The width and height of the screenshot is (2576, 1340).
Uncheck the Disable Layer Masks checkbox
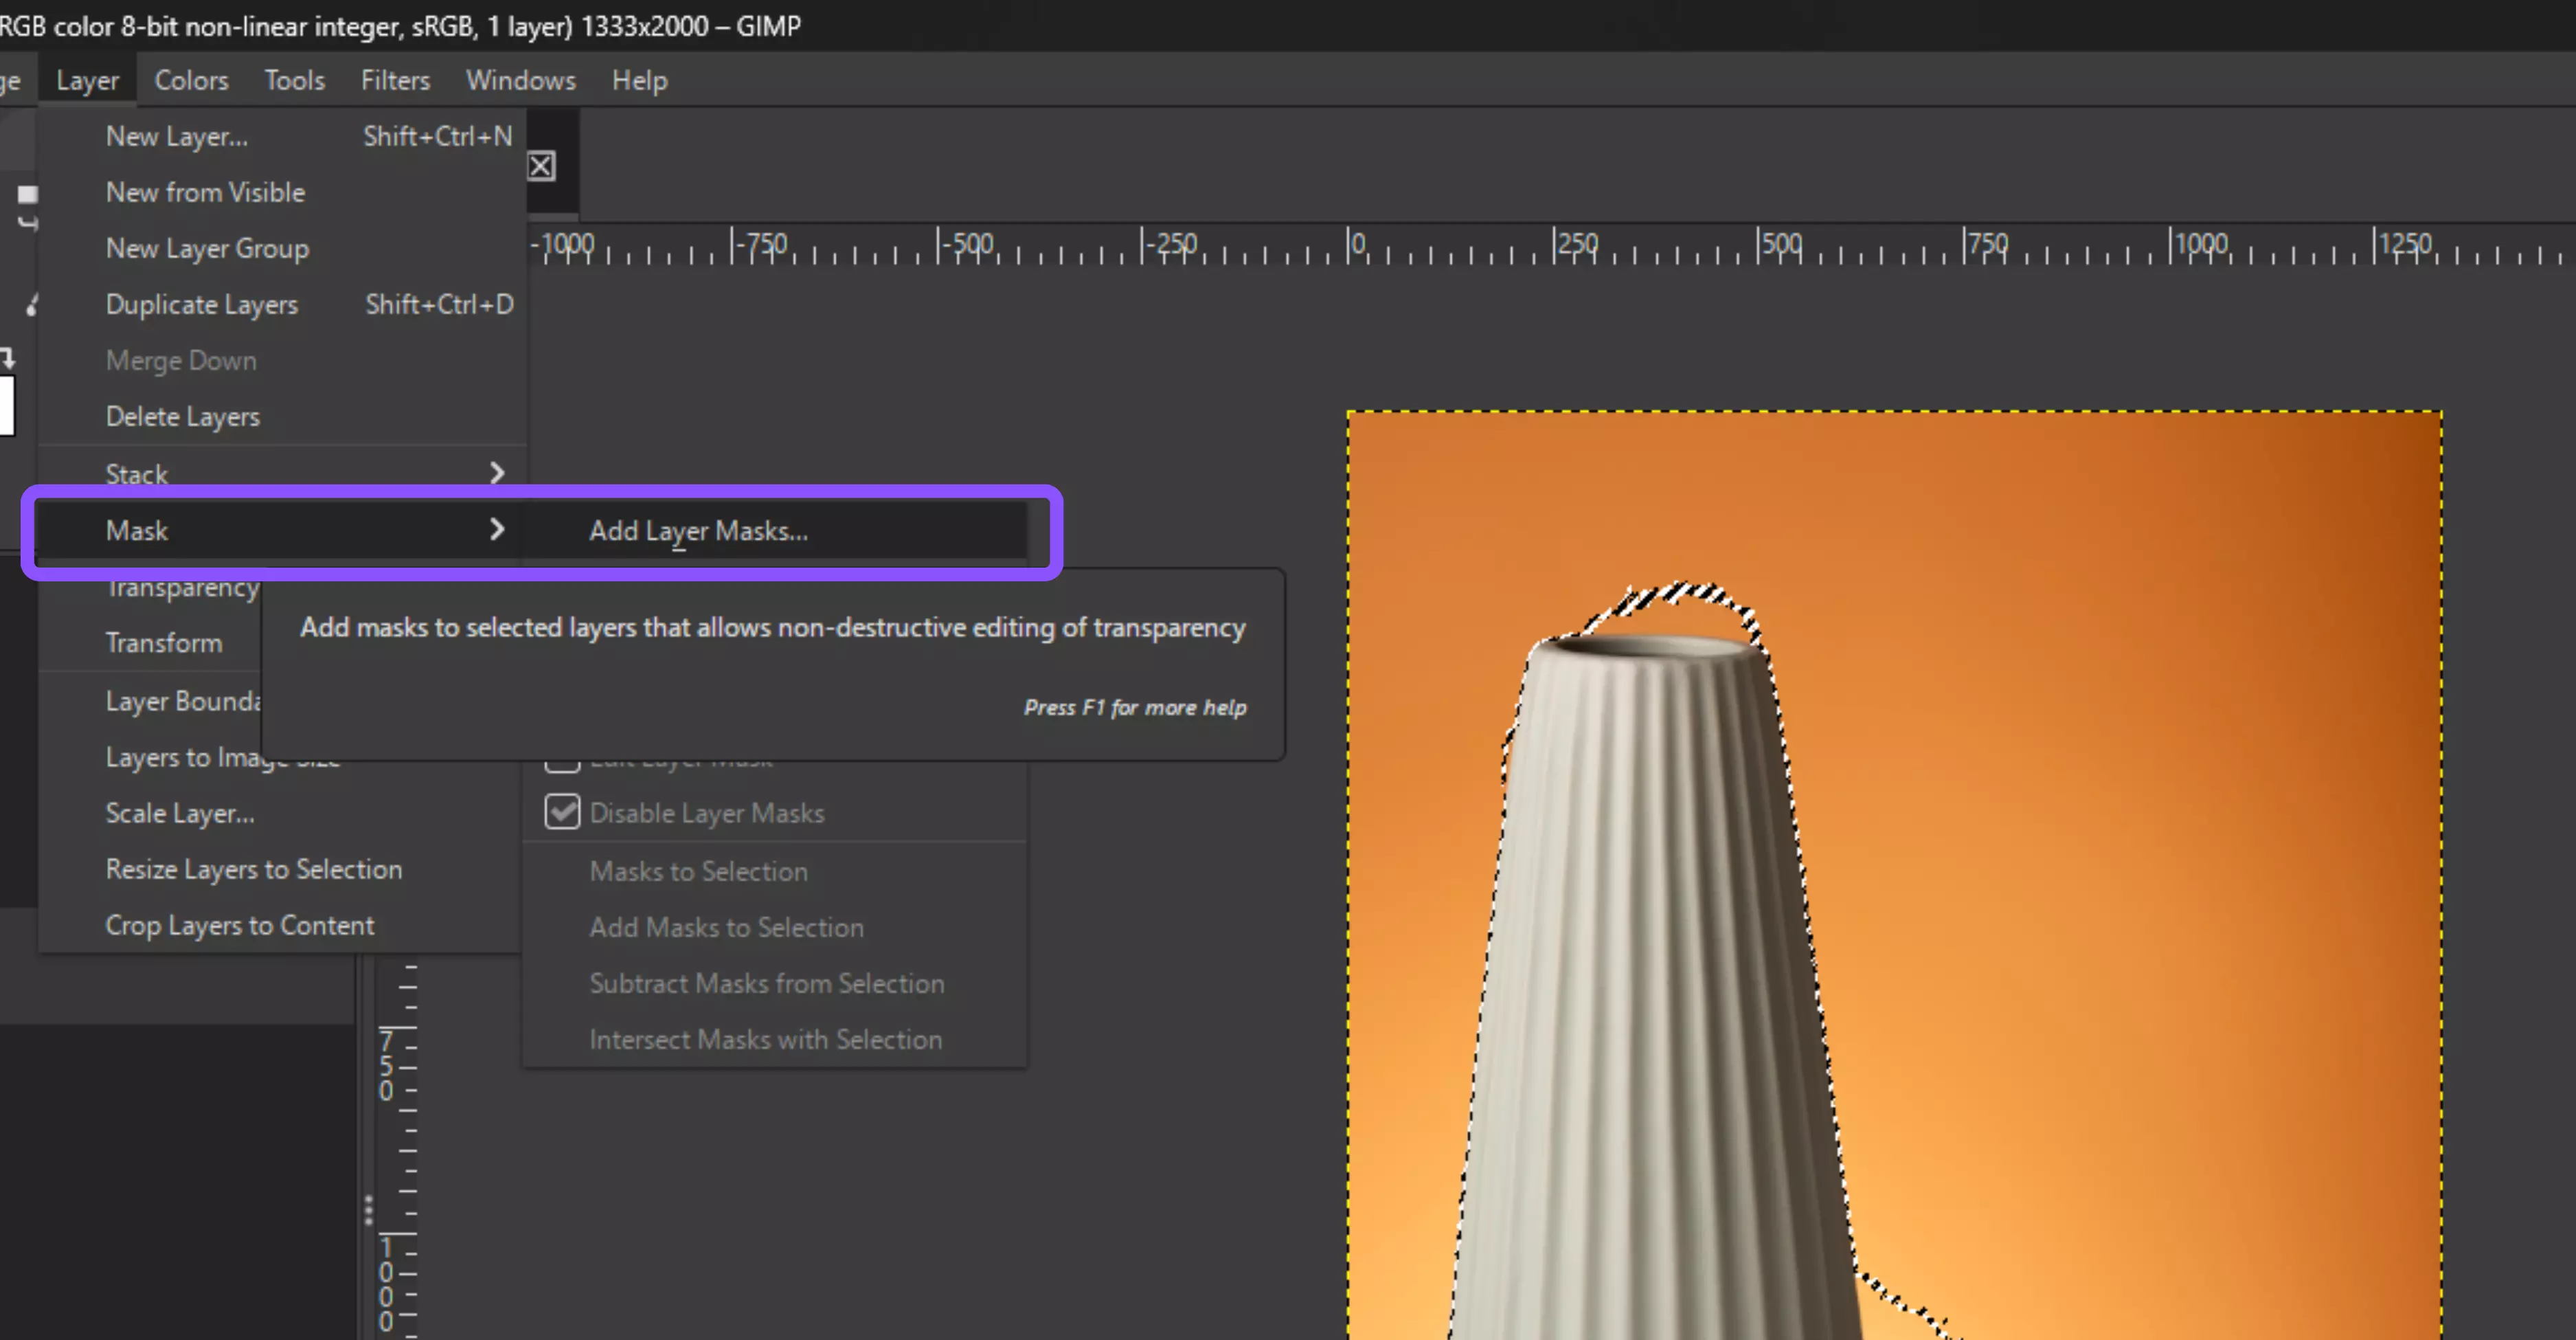pos(563,812)
